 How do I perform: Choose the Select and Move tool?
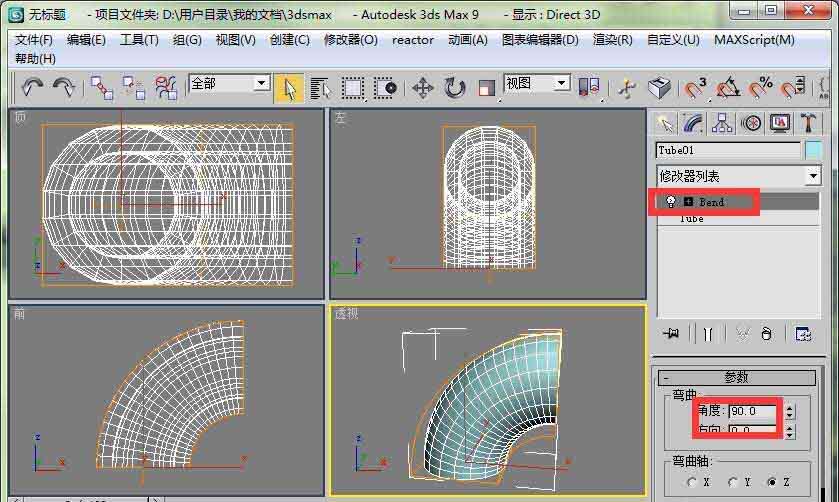[422, 88]
